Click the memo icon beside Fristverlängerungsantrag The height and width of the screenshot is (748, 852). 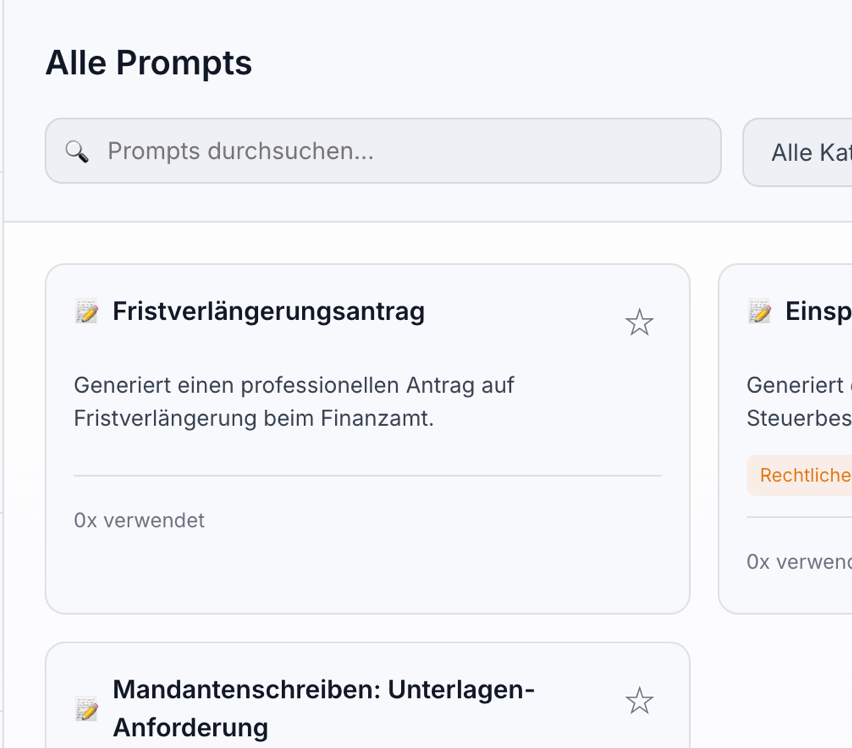(x=87, y=312)
